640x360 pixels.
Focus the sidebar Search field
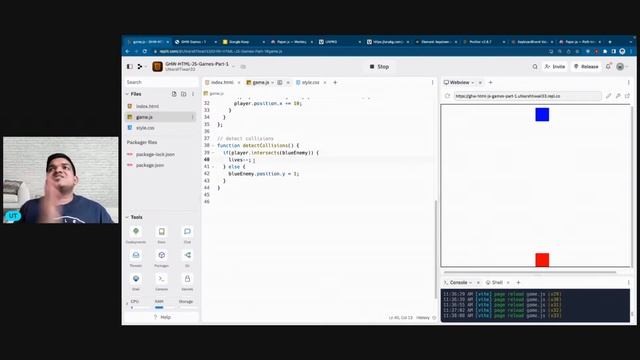coord(161,82)
